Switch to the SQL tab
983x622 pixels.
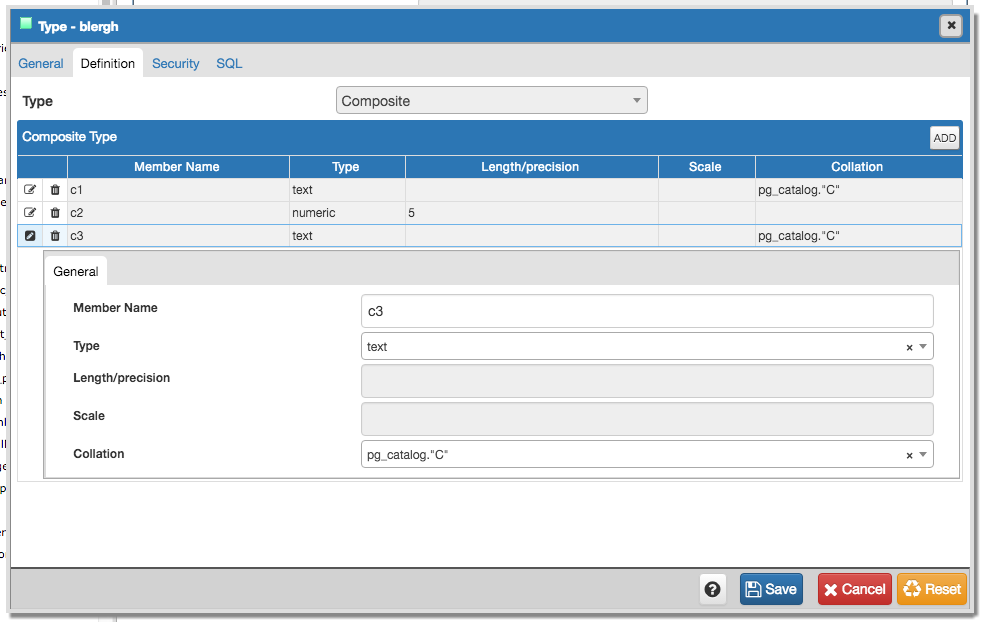228,63
